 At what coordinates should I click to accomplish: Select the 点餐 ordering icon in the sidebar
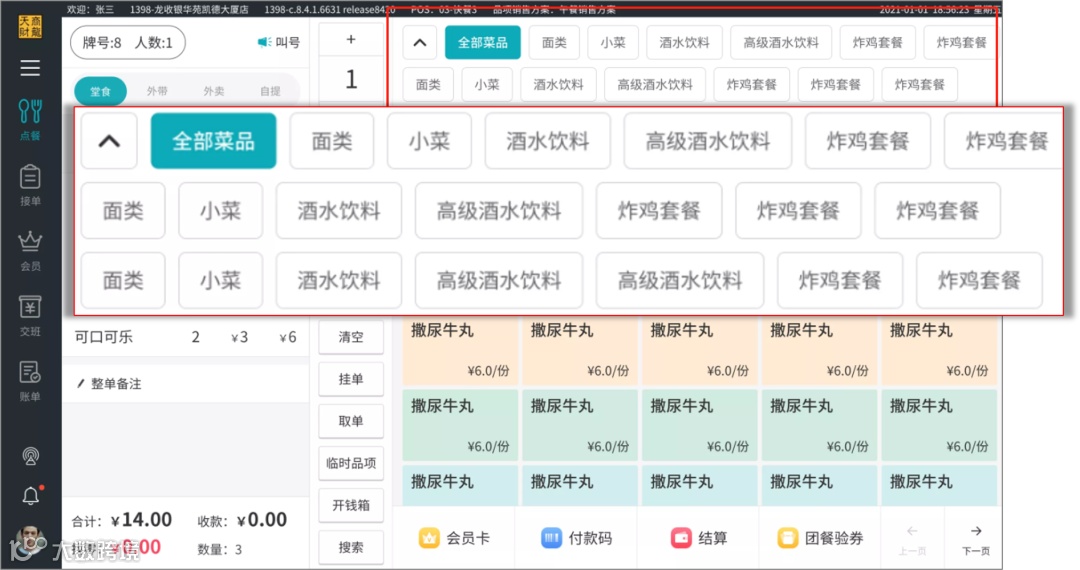pyautogui.click(x=30, y=119)
